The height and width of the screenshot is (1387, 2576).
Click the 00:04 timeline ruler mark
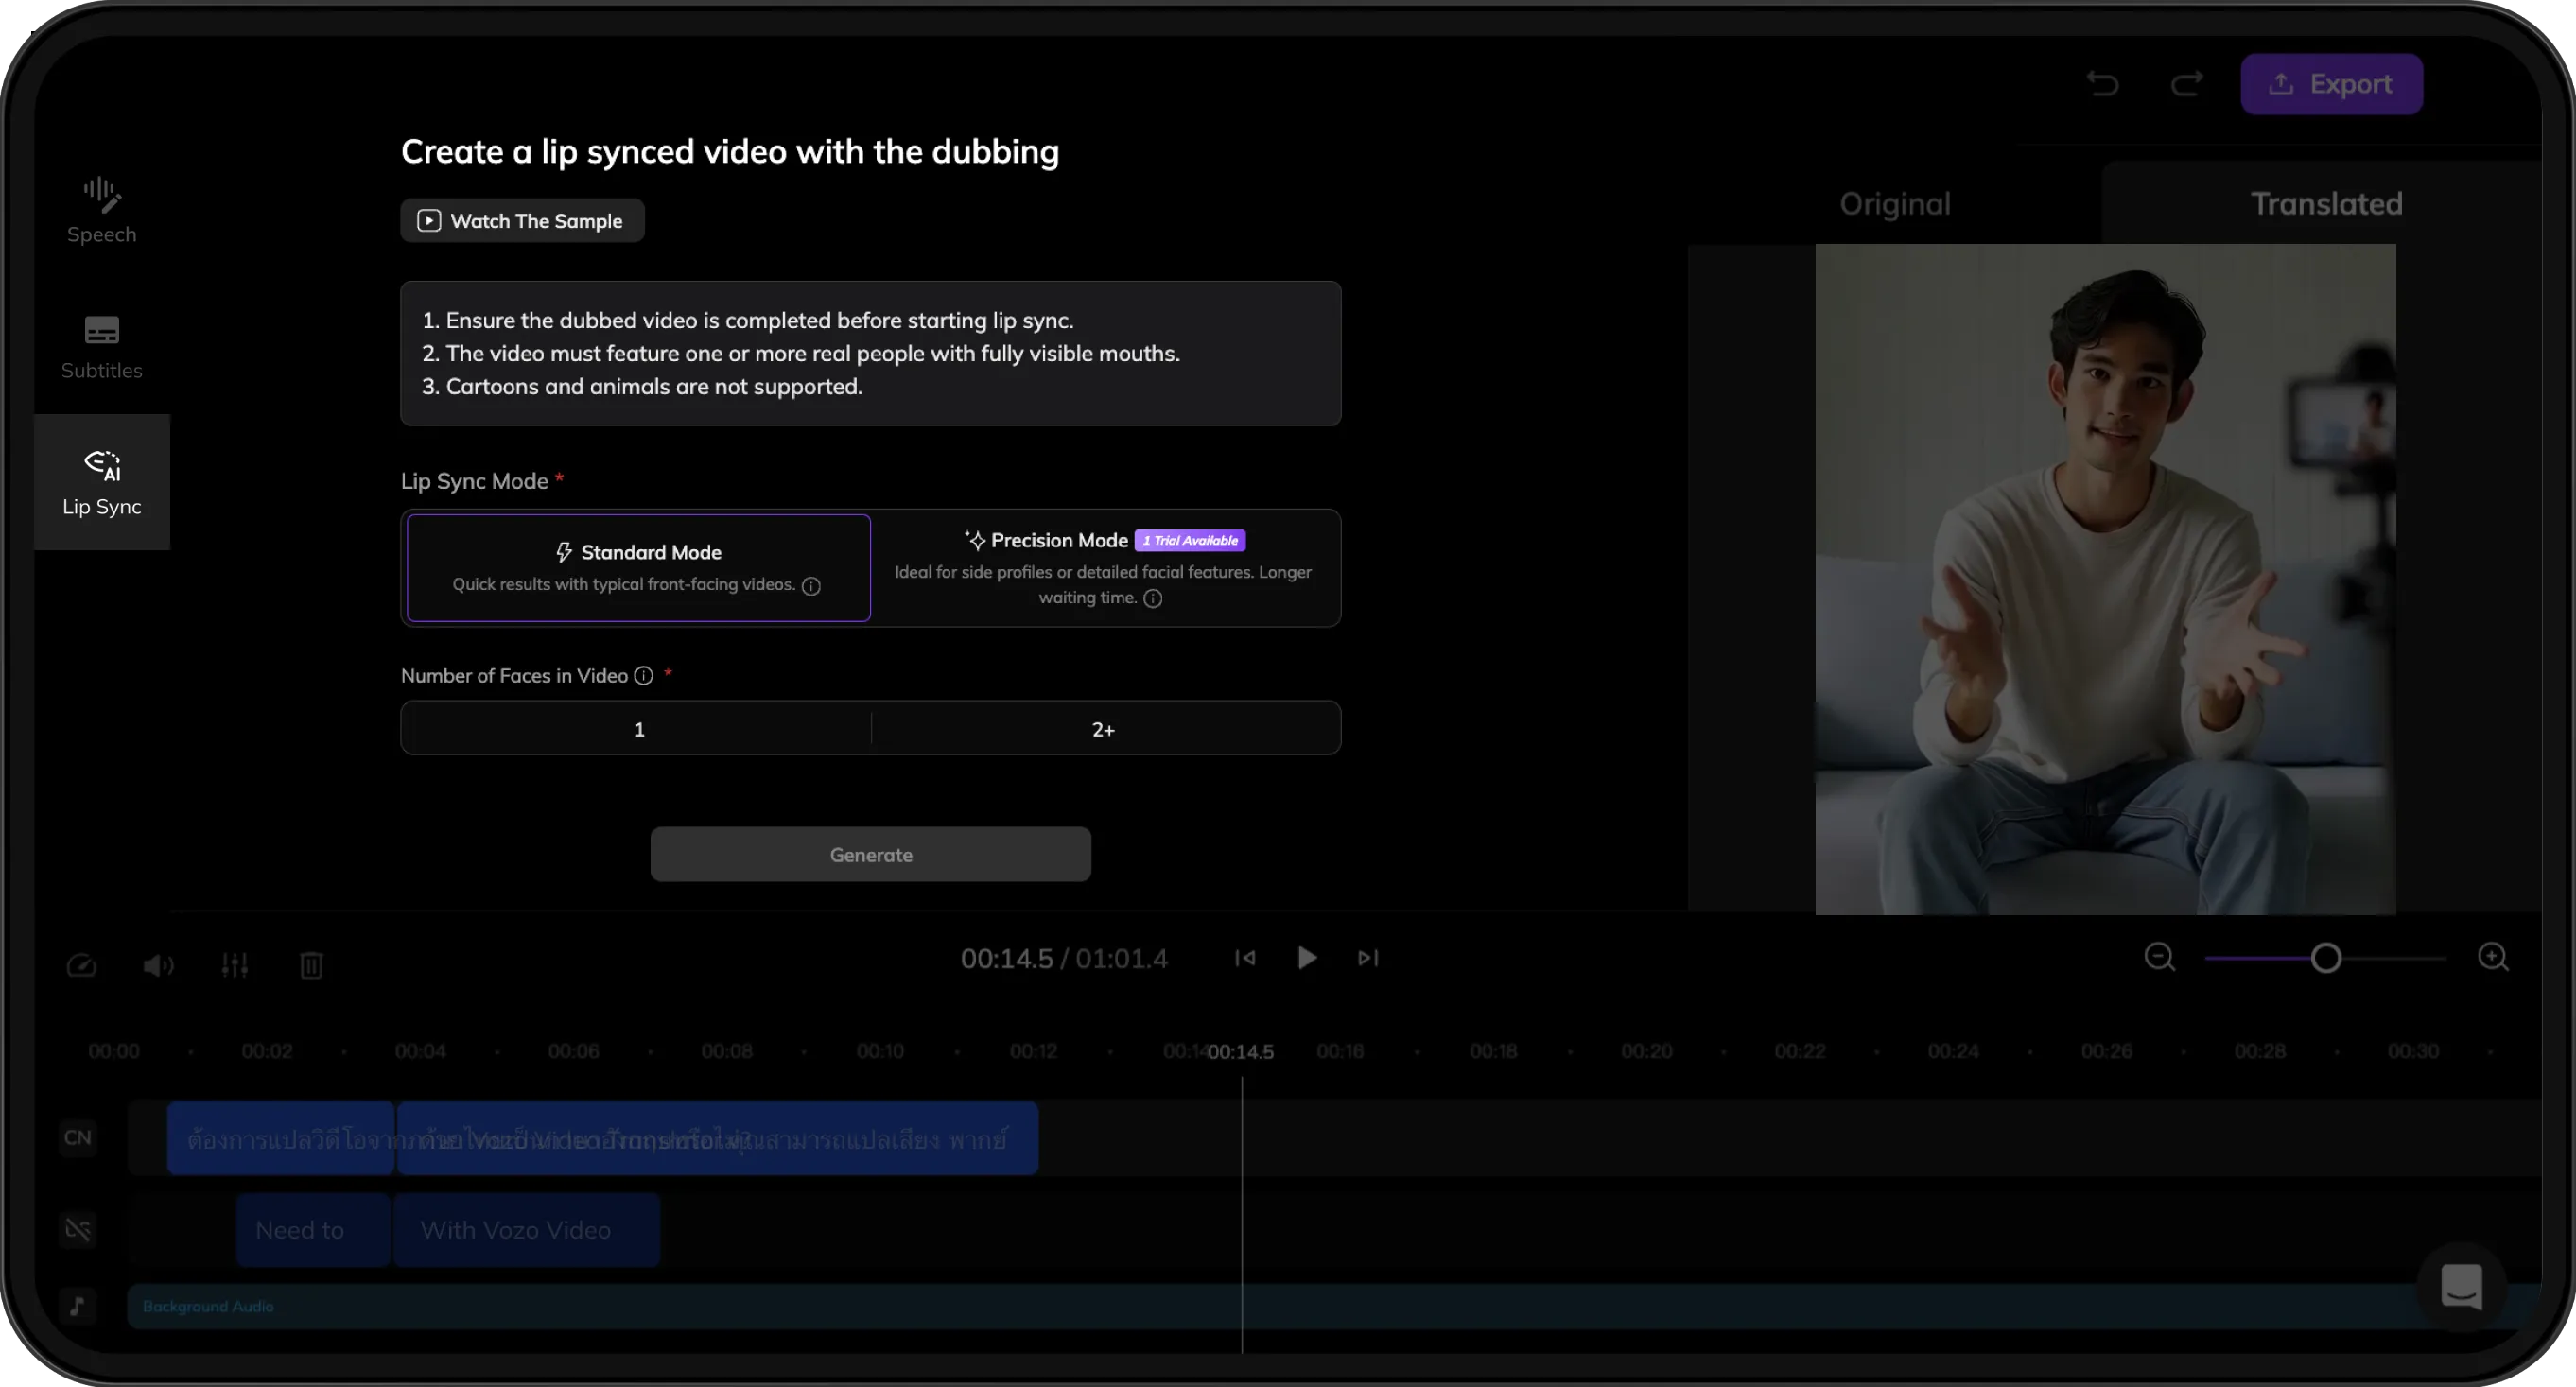pyautogui.click(x=420, y=1051)
